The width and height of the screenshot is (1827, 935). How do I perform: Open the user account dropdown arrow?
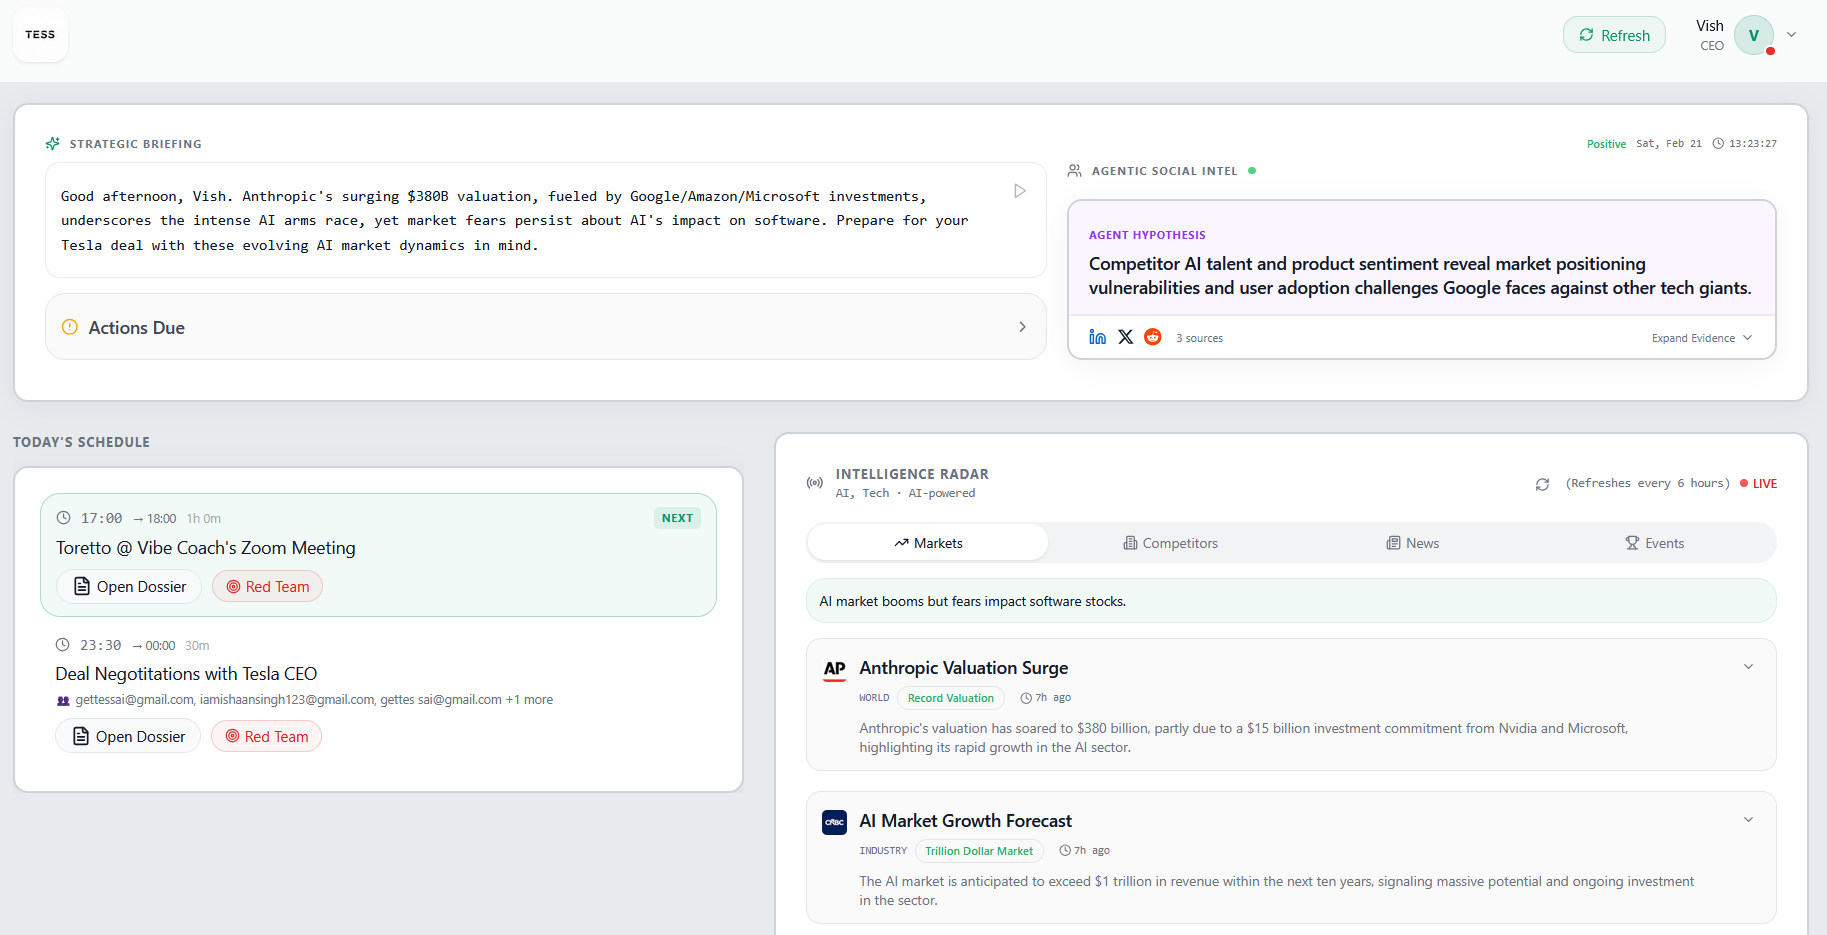pos(1792,34)
